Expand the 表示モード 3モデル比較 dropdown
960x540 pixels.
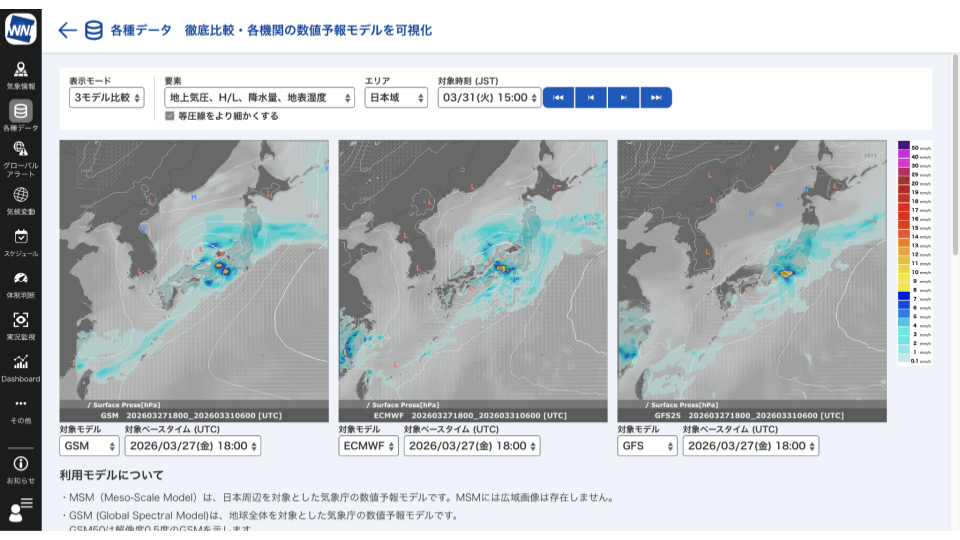point(107,97)
